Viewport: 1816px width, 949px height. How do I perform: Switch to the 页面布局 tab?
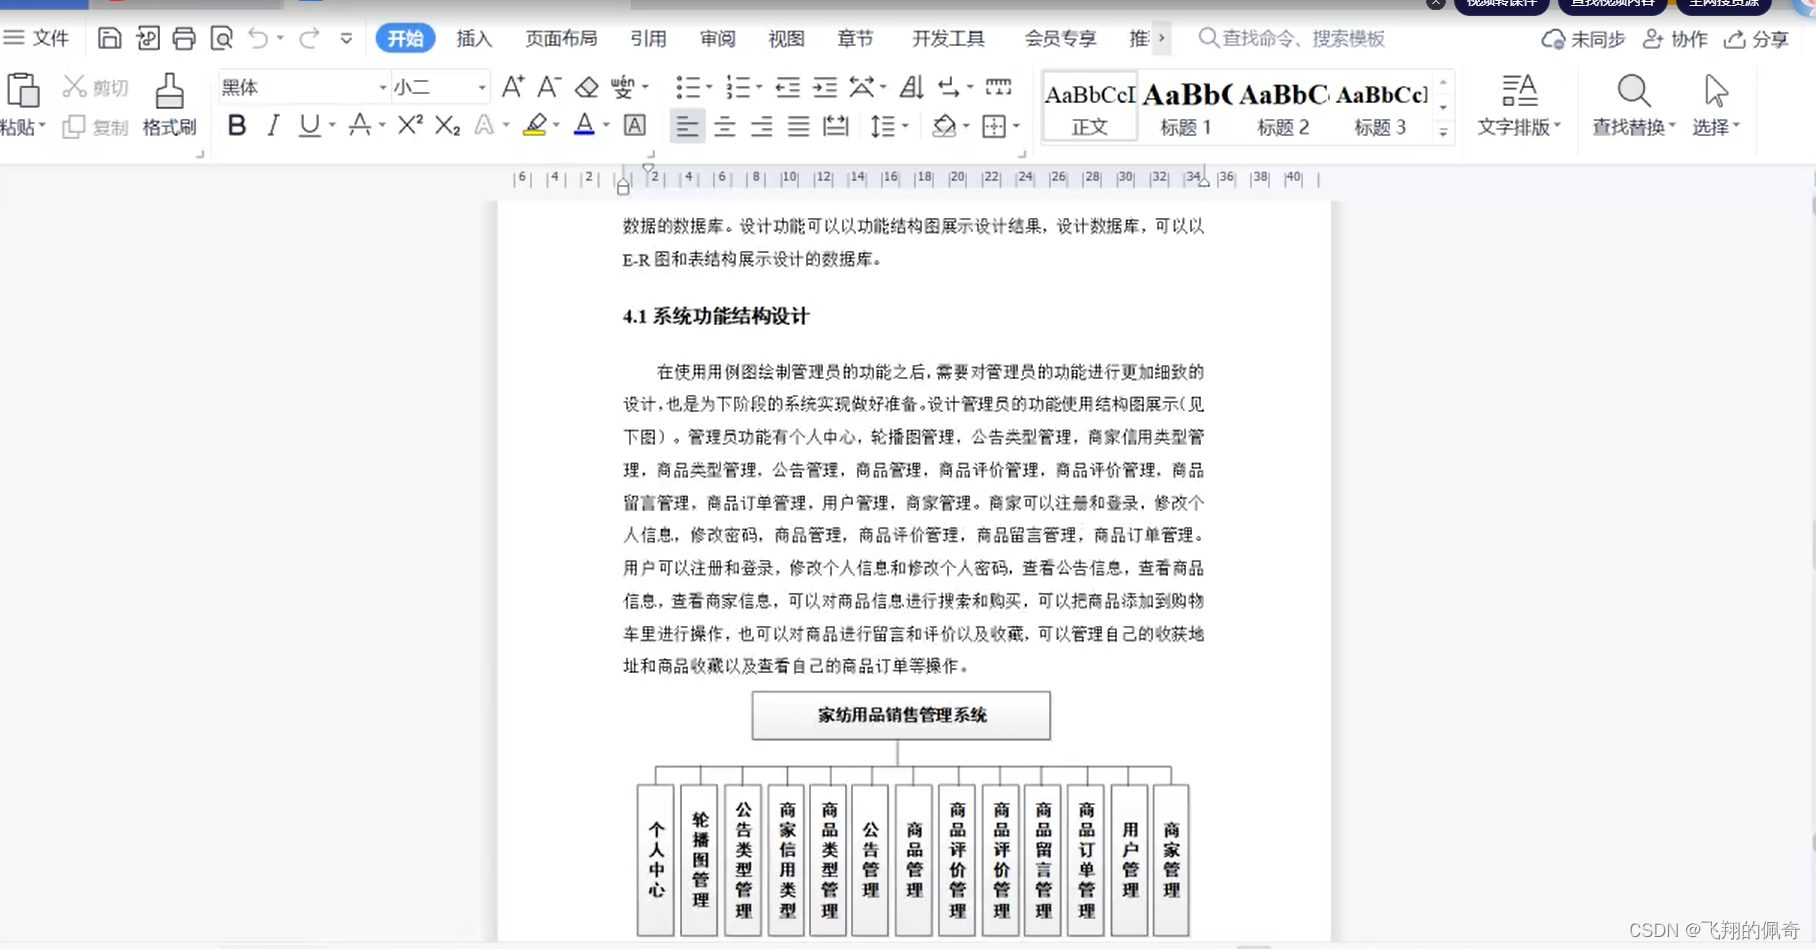[x=561, y=38]
